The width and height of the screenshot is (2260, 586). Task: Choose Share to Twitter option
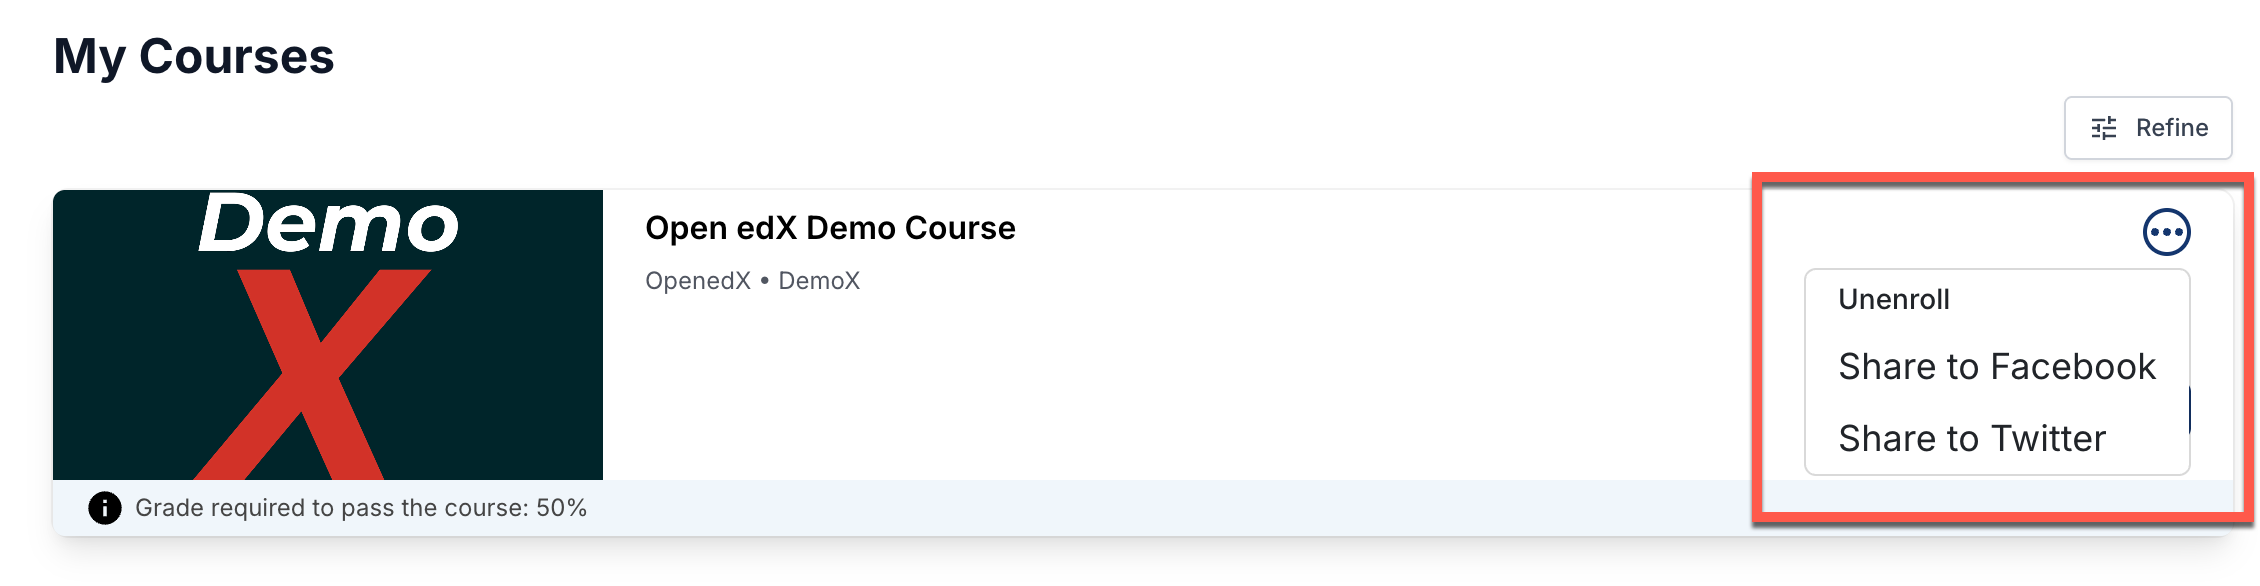[1971, 439]
